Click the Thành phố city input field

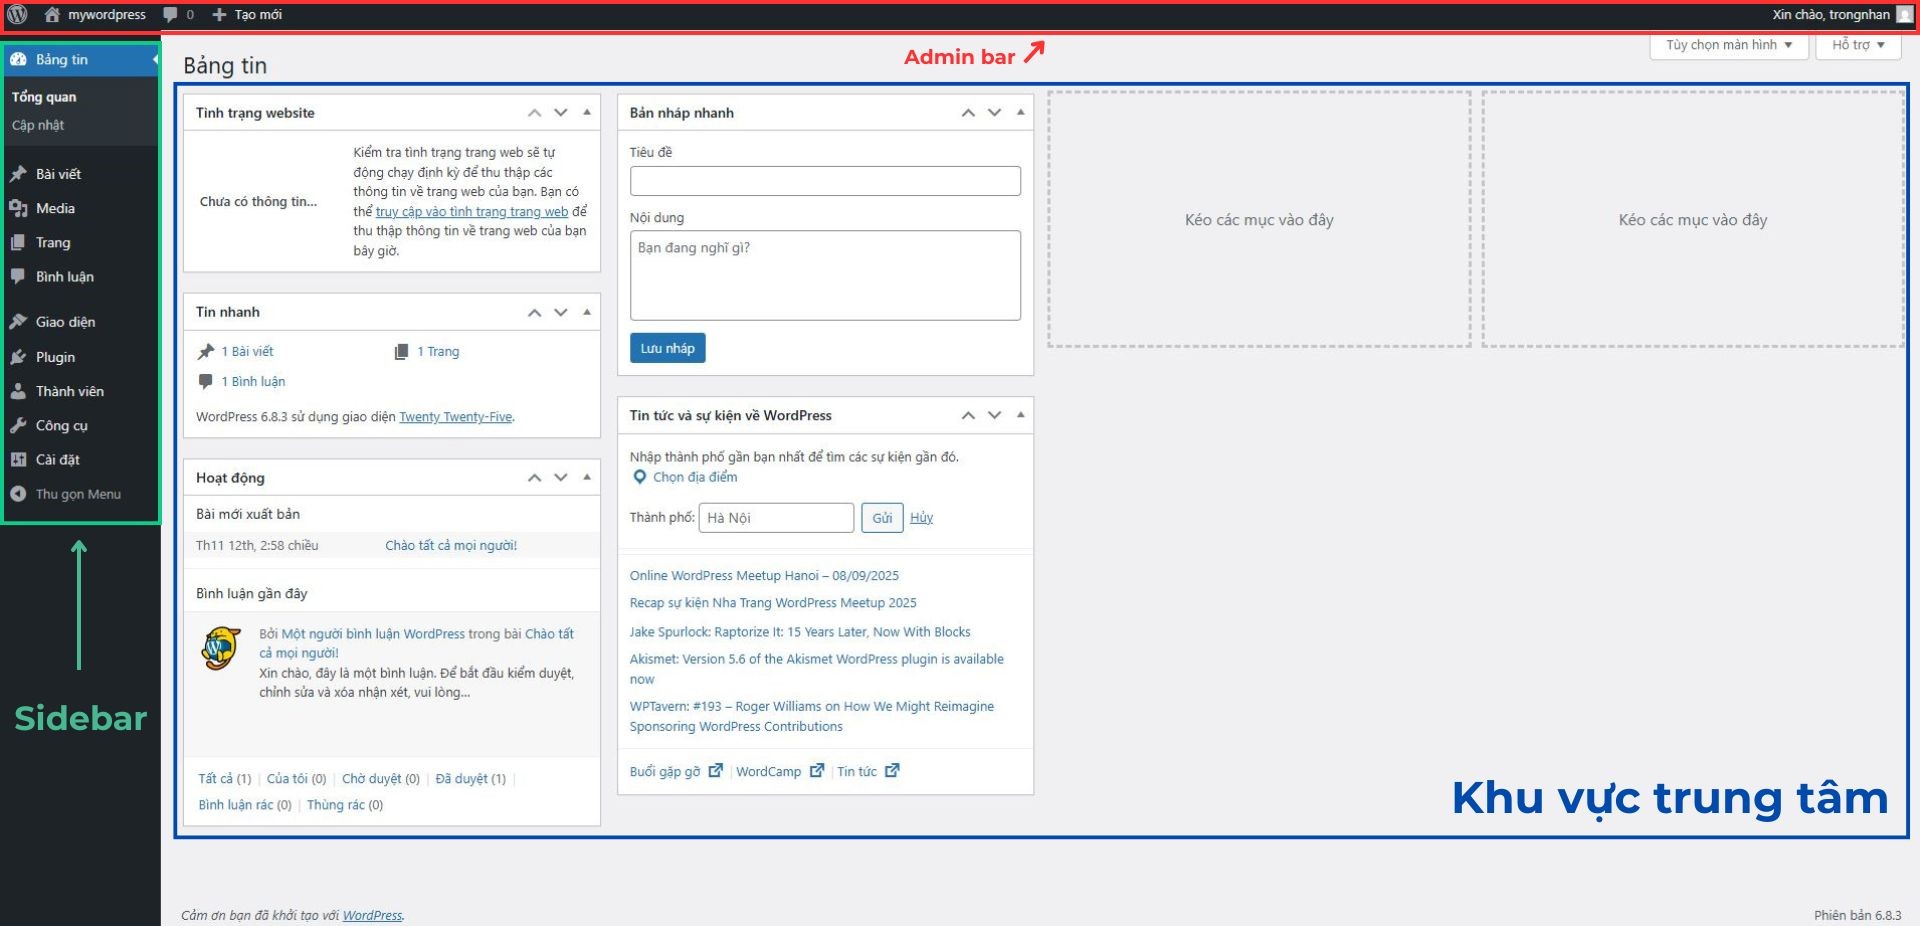(x=776, y=518)
